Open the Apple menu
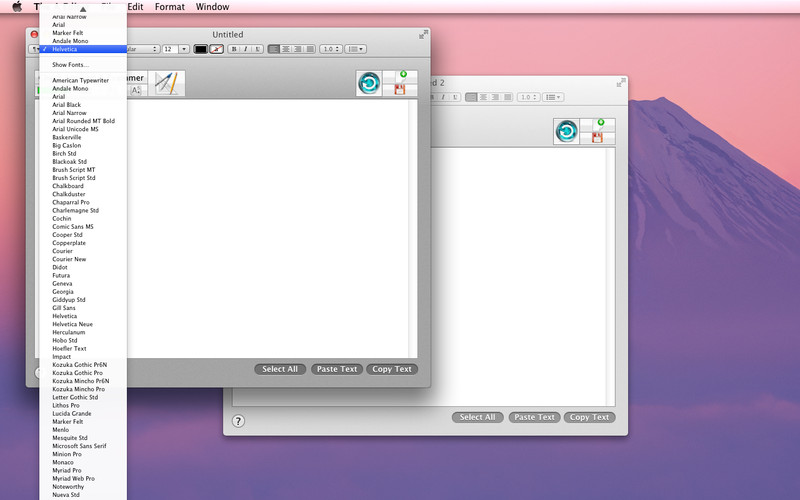This screenshot has height=500, width=800. (17, 7)
